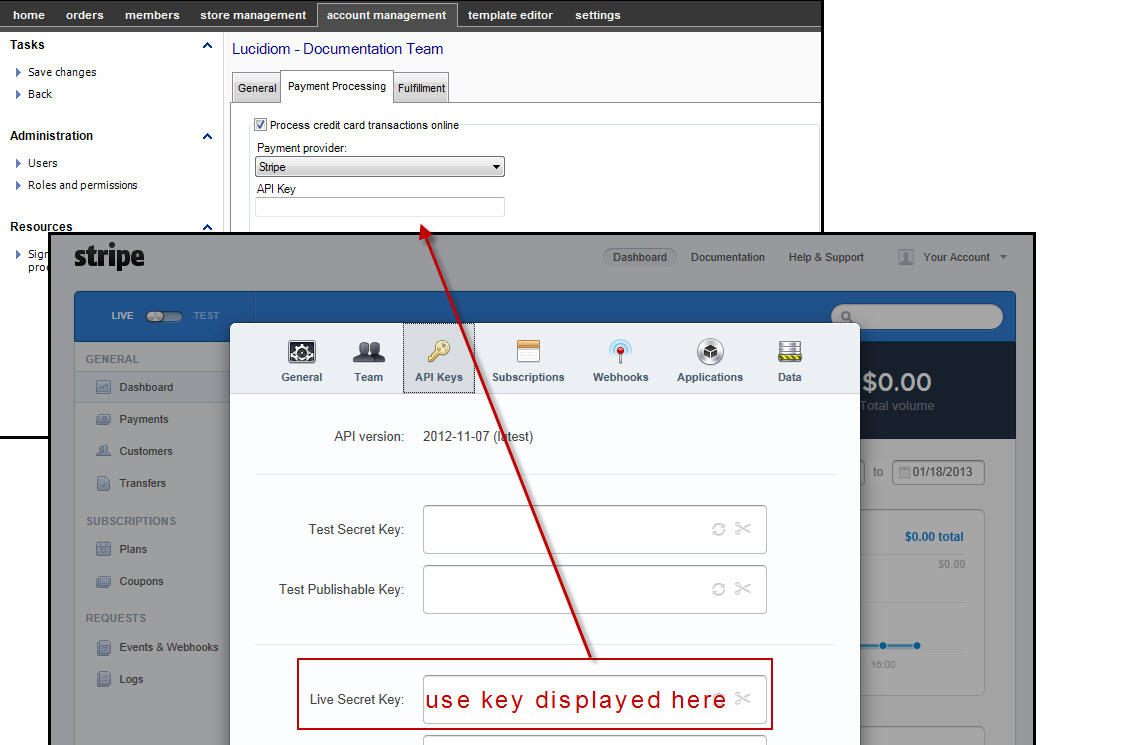Collapse the Administration panel
This screenshot has width=1121, height=745.
pos(207,136)
